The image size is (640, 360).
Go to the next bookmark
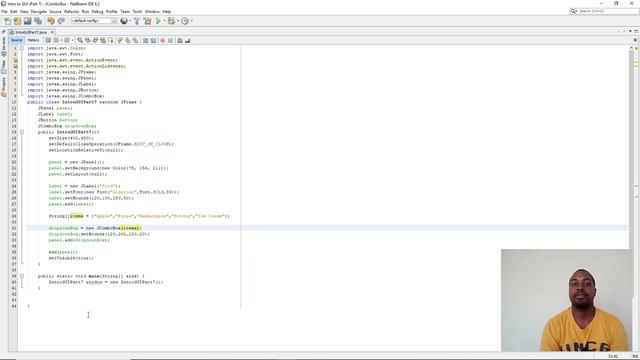pos(127,40)
